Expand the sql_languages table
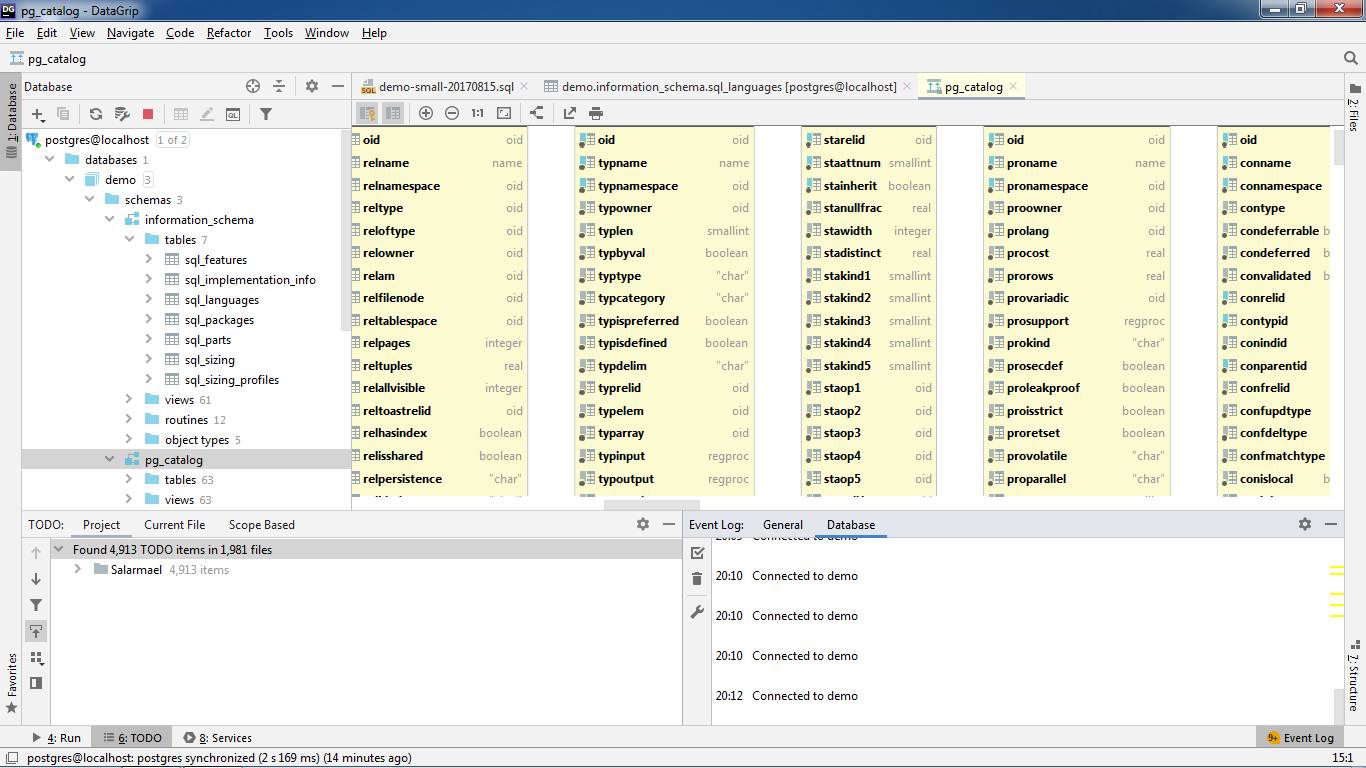Viewport: 1366px width, 768px height. click(149, 300)
